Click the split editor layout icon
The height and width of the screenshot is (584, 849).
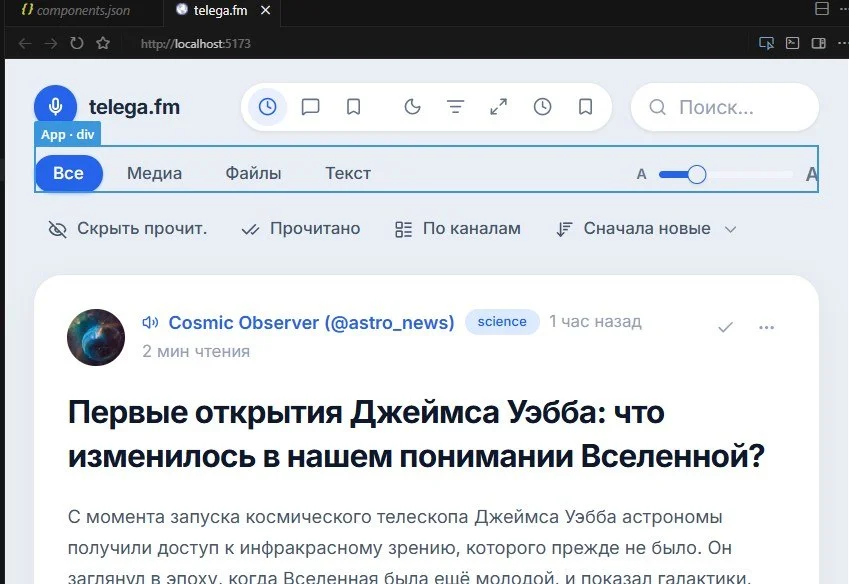822,9
